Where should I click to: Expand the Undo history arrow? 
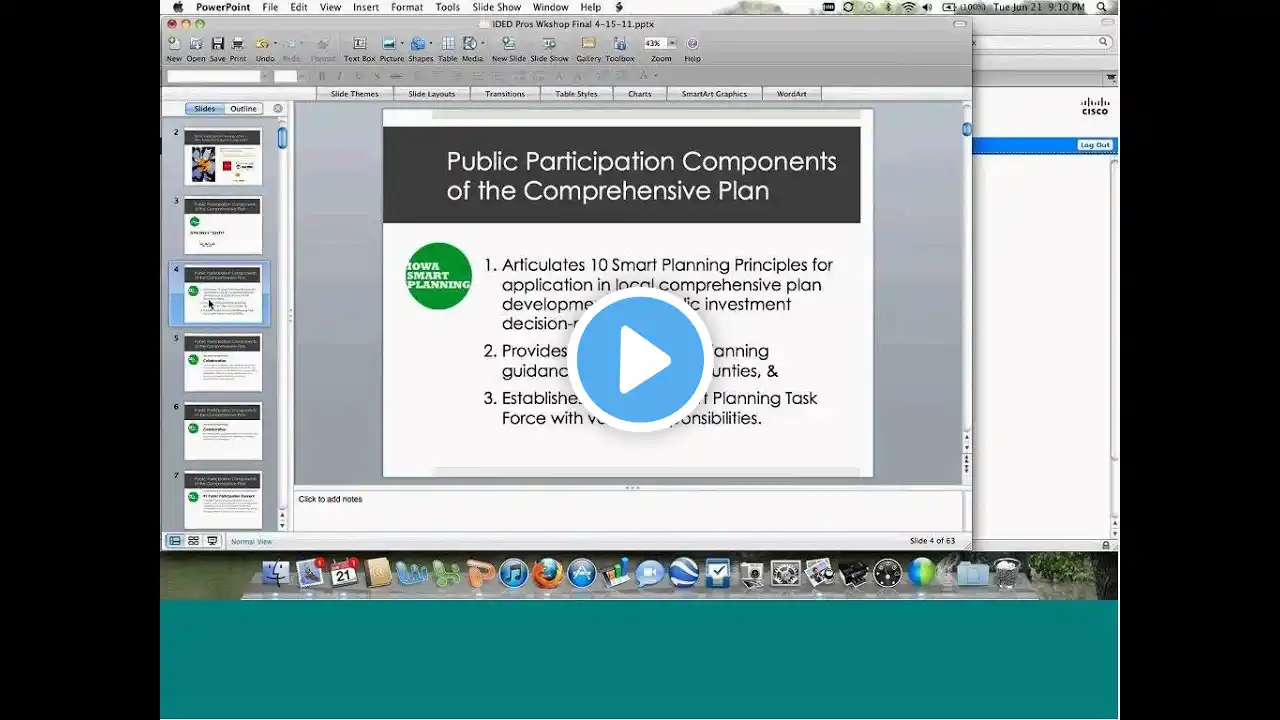click(274, 44)
